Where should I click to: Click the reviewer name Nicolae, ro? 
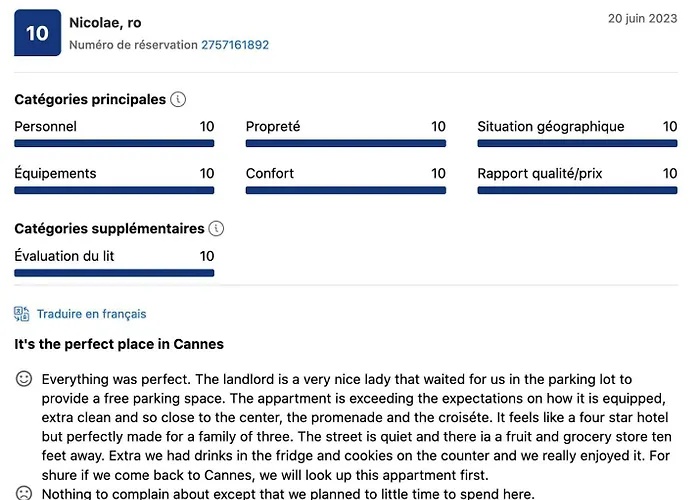click(x=105, y=22)
